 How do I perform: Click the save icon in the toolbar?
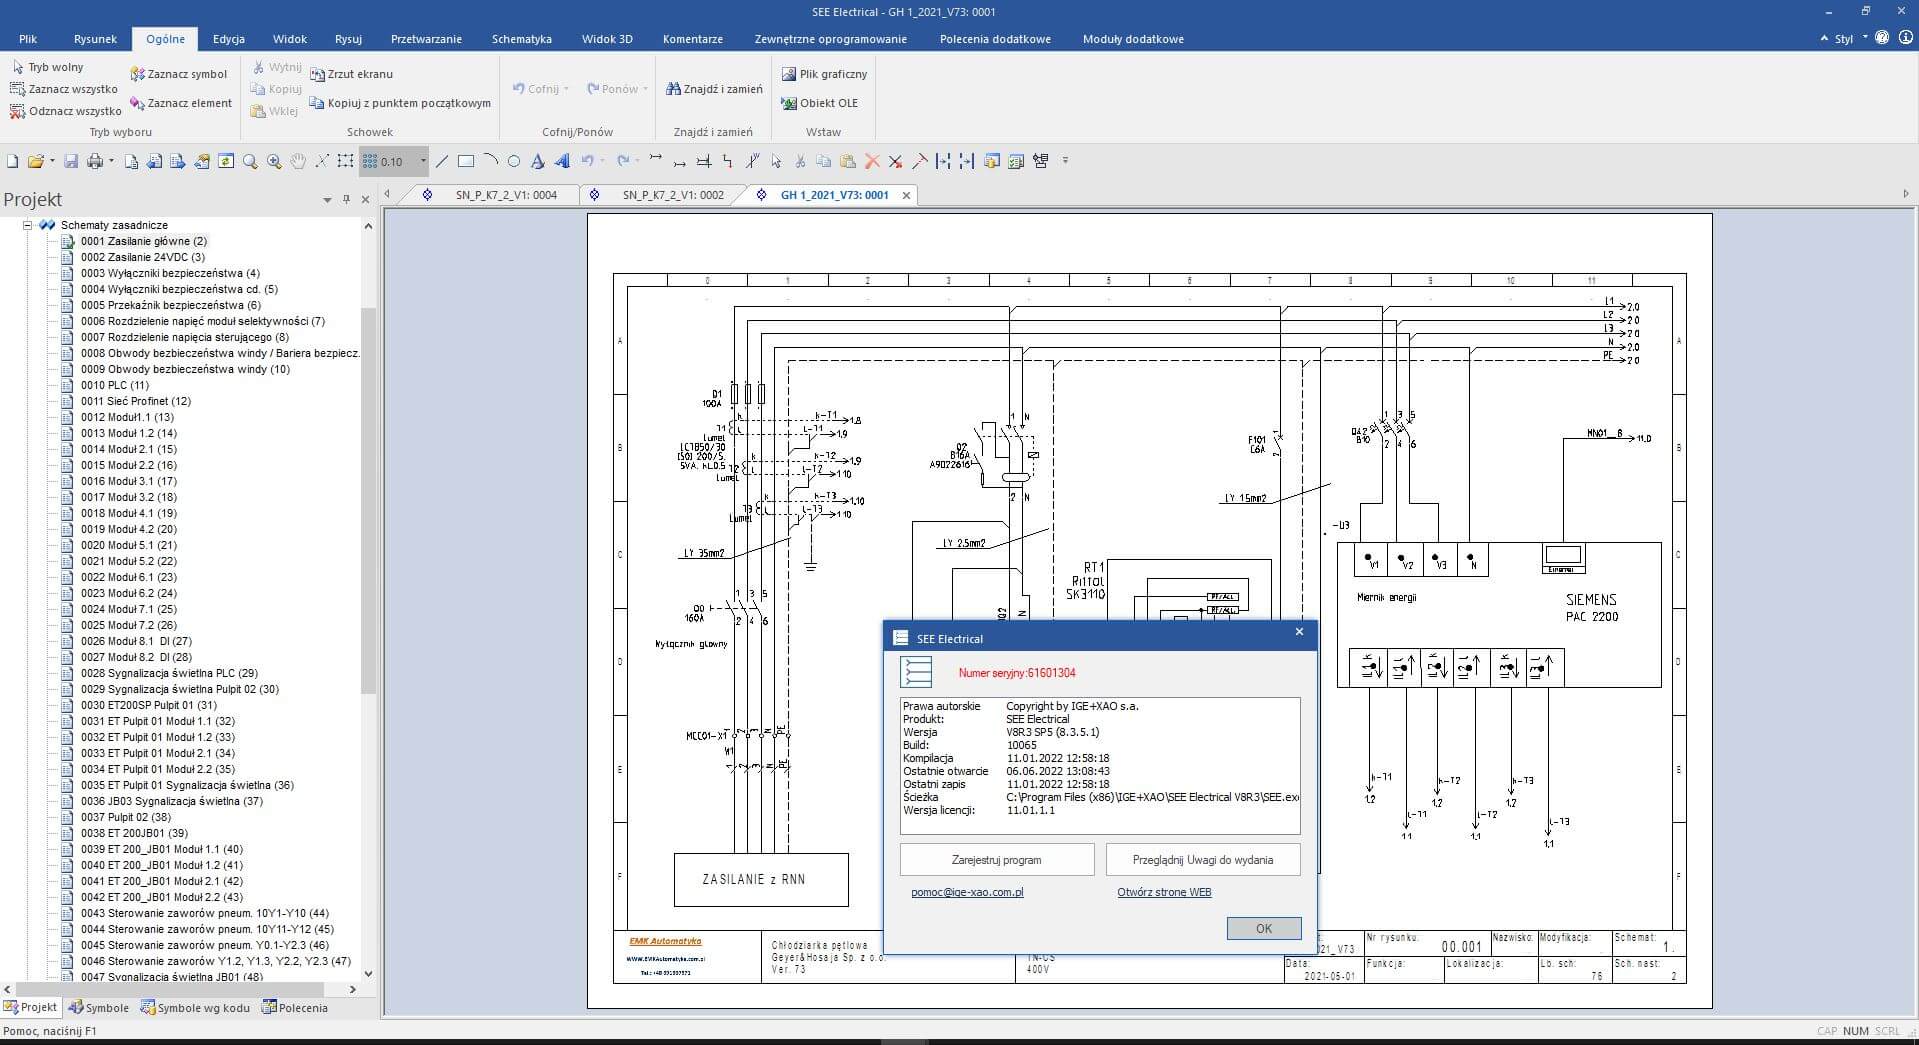(x=71, y=161)
